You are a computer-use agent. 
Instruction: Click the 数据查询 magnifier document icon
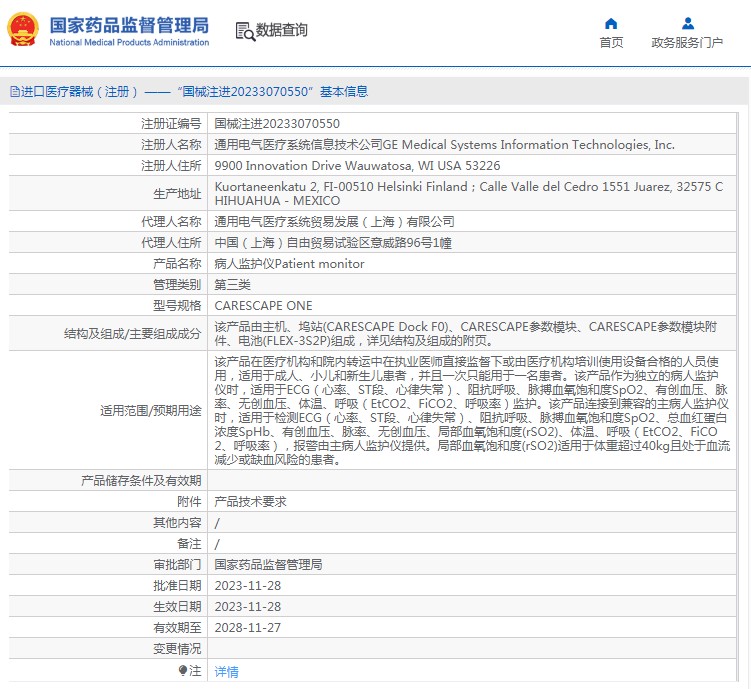pos(245,31)
